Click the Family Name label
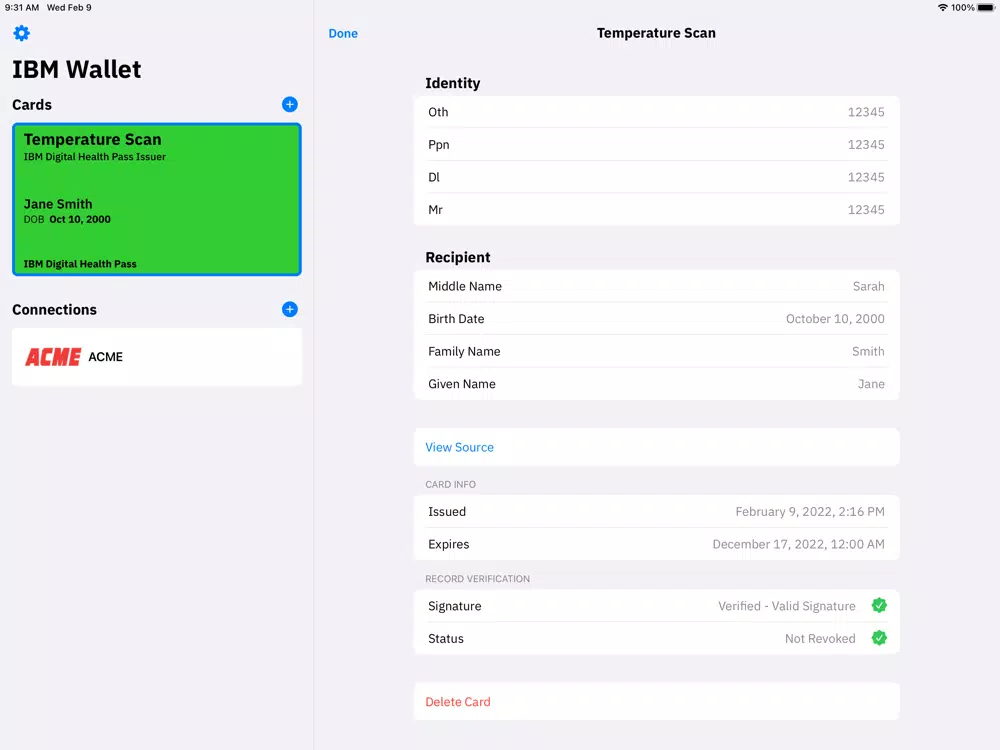This screenshot has height=750, width=1000. (464, 351)
